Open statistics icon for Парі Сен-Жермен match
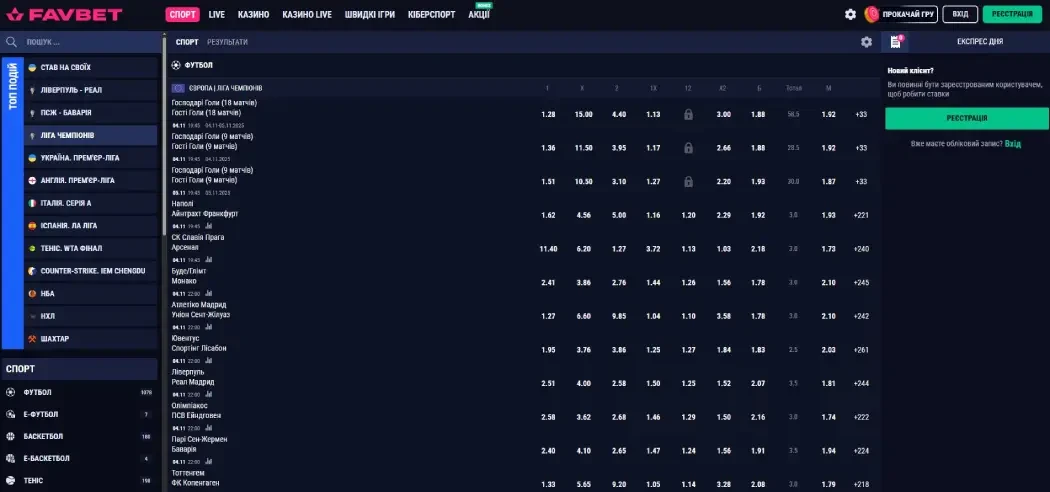This screenshot has height=492, width=1050. tap(208, 461)
